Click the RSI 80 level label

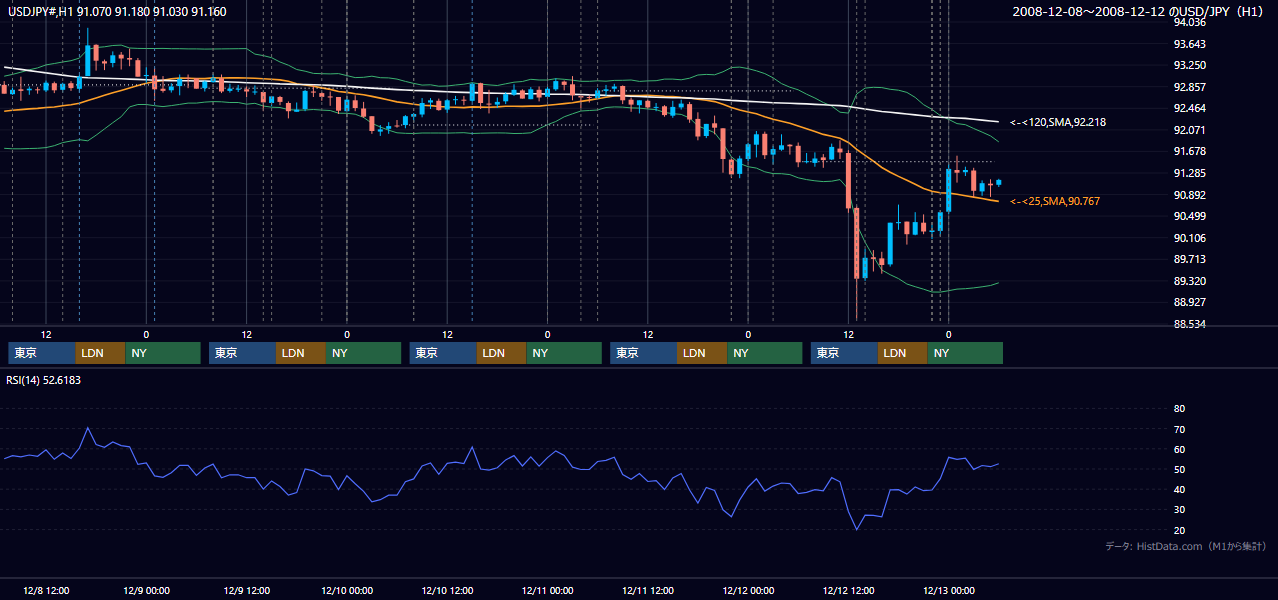(x=1179, y=409)
